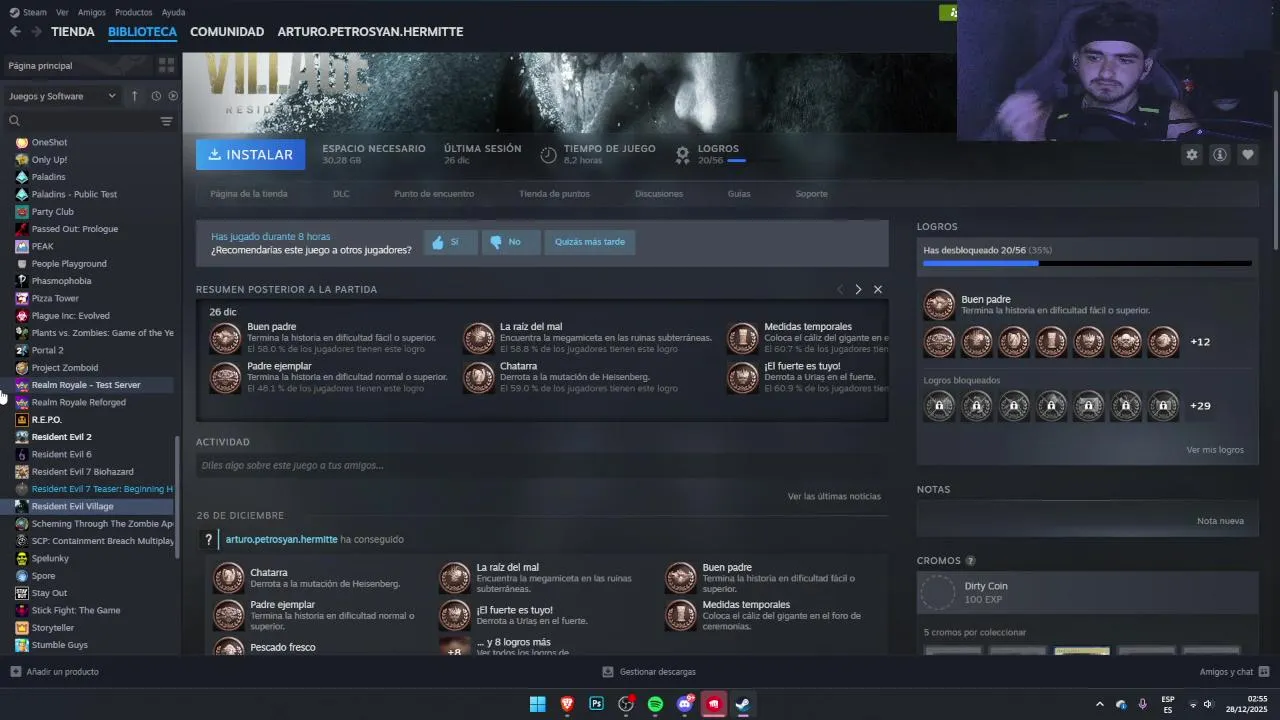Screen dimensions: 1280x720
Task: Open the DLC tab of the game
Action: [x=341, y=194]
